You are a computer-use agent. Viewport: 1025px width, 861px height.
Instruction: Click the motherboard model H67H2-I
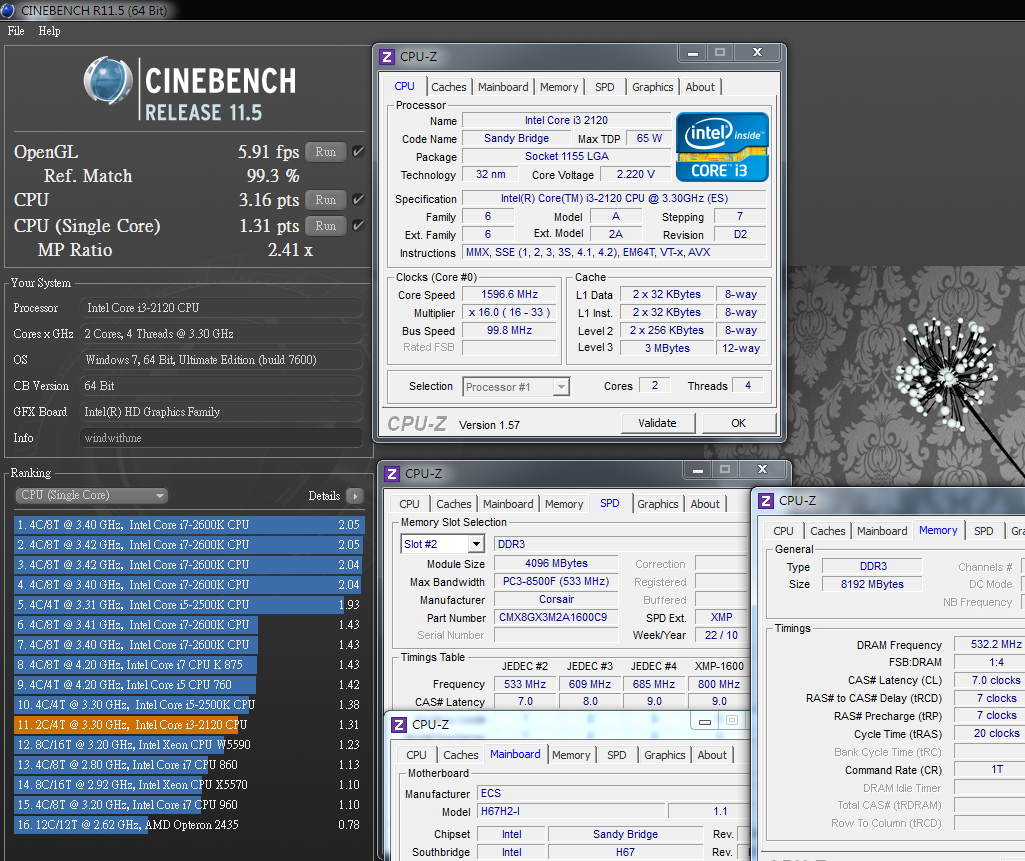pyautogui.click(x=571, y=811)
